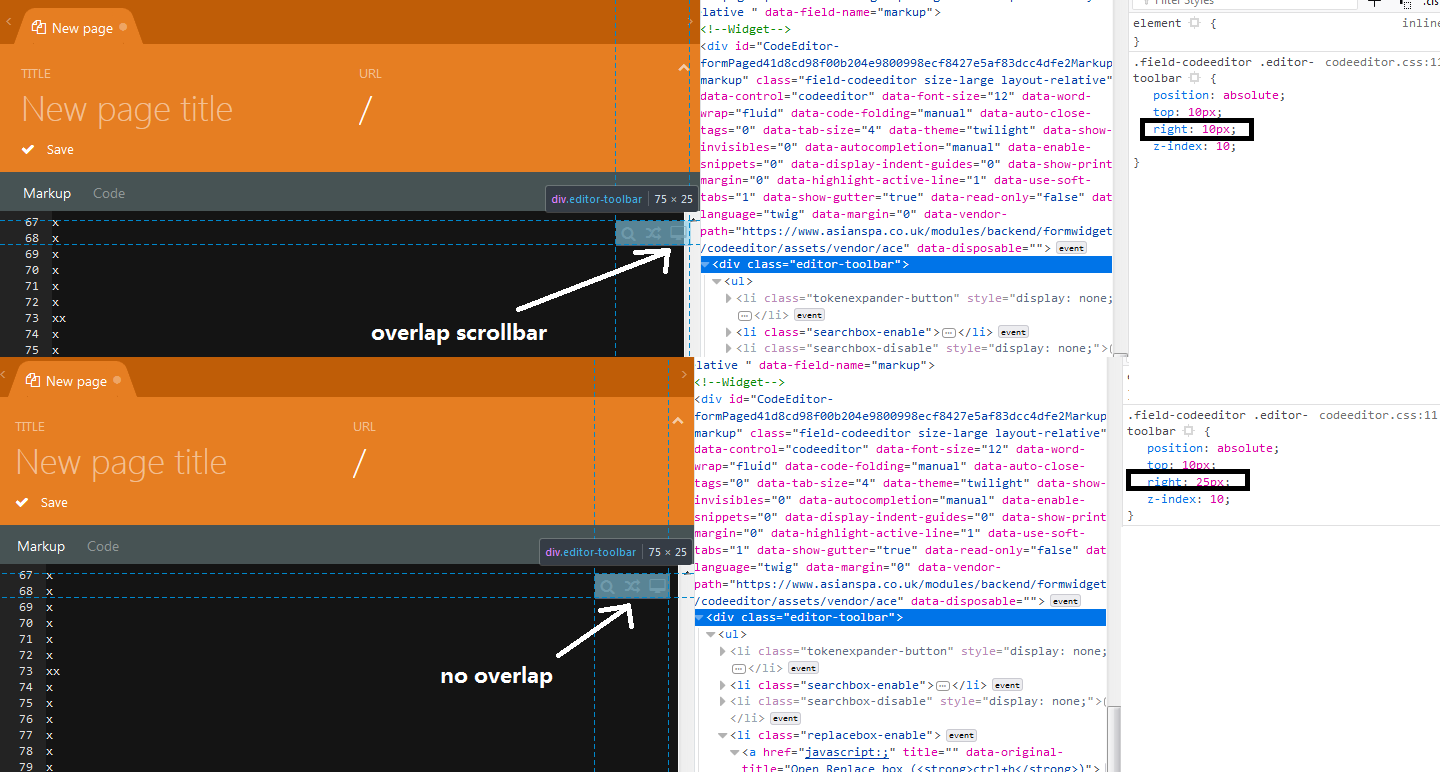Expand the ul node inside the editor-toolbar element
1440x772 pixels.
717,281
